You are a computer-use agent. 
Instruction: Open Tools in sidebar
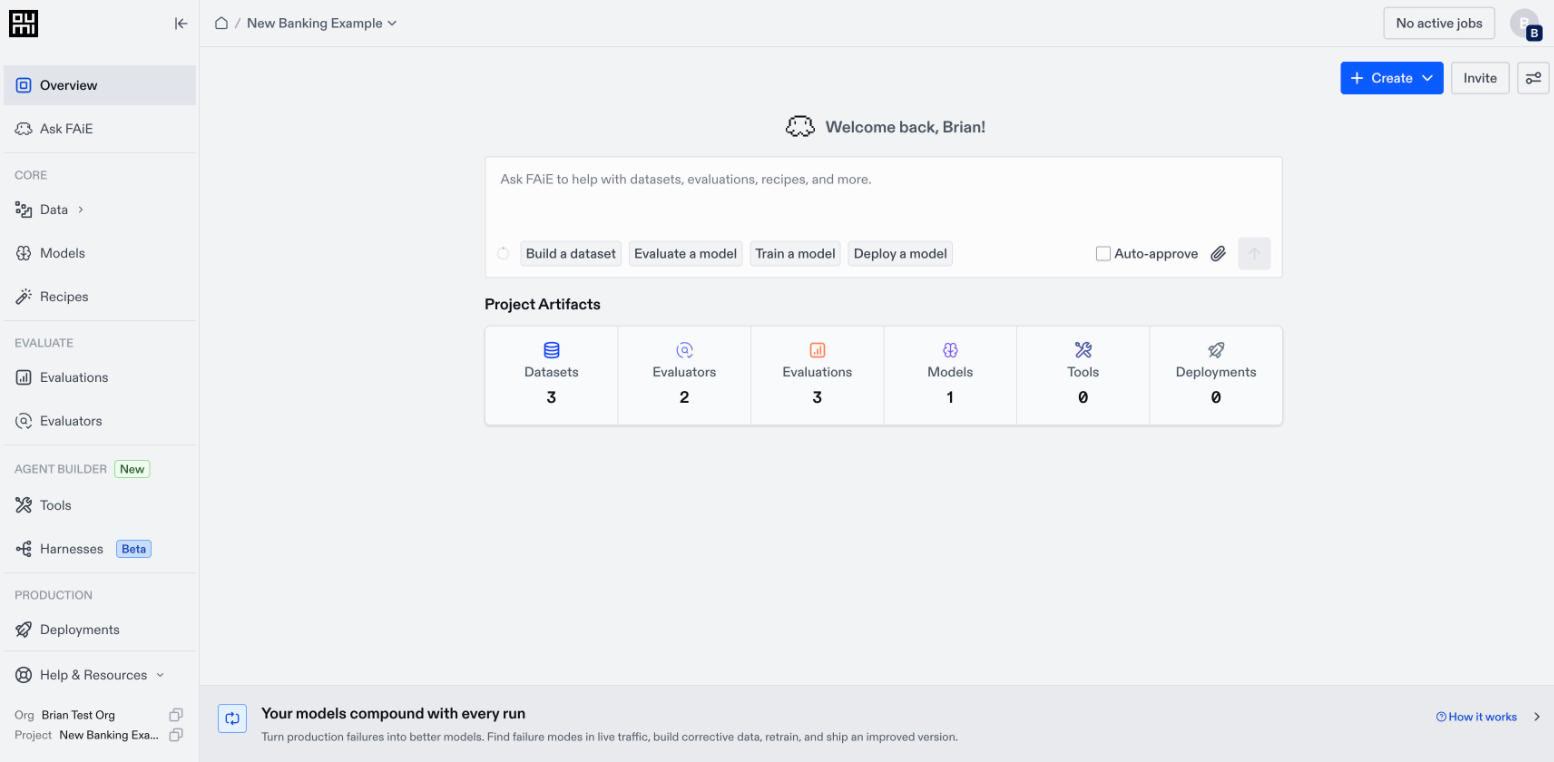click(100, 505)
